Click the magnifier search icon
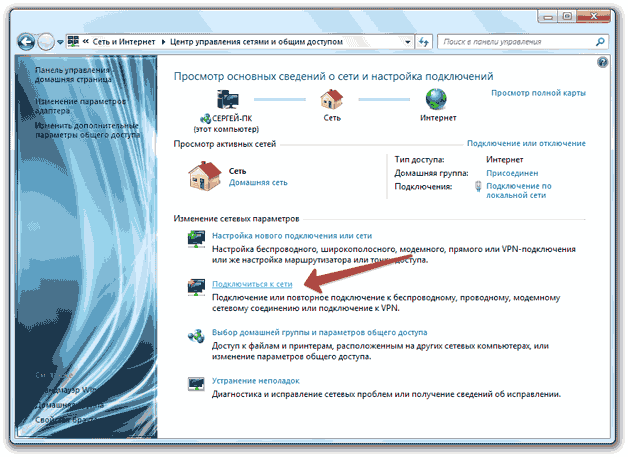 (x=600, y=42)
